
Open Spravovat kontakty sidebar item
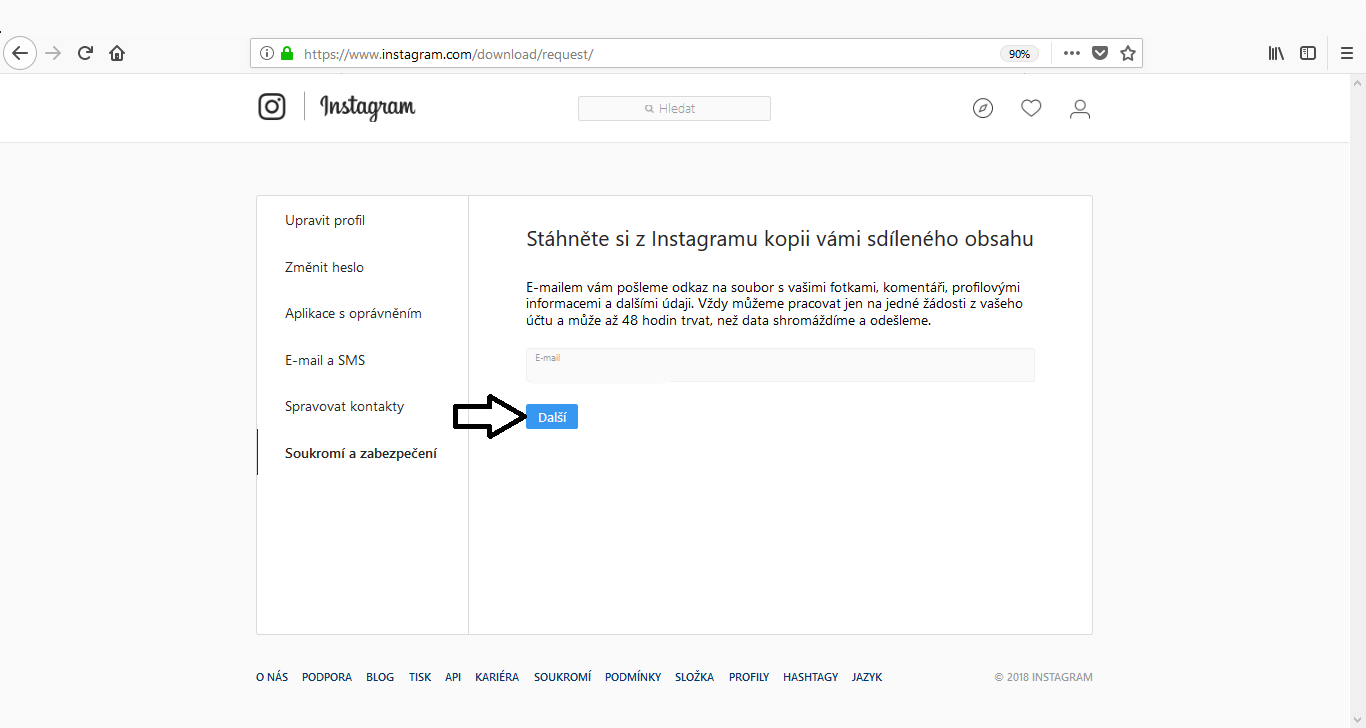coord(344,407)
